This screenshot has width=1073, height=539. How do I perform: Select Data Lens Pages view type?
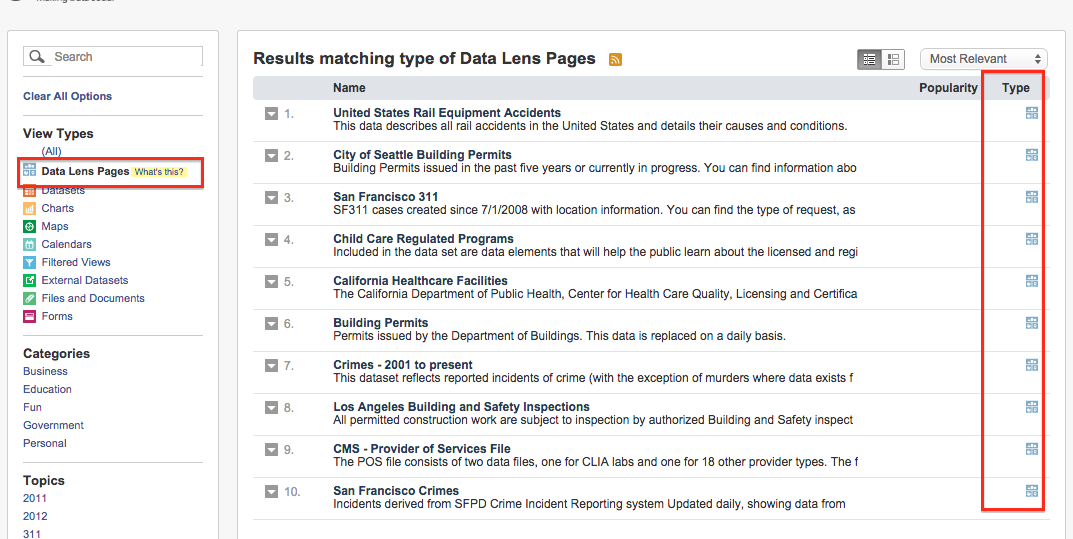(85, 171)
